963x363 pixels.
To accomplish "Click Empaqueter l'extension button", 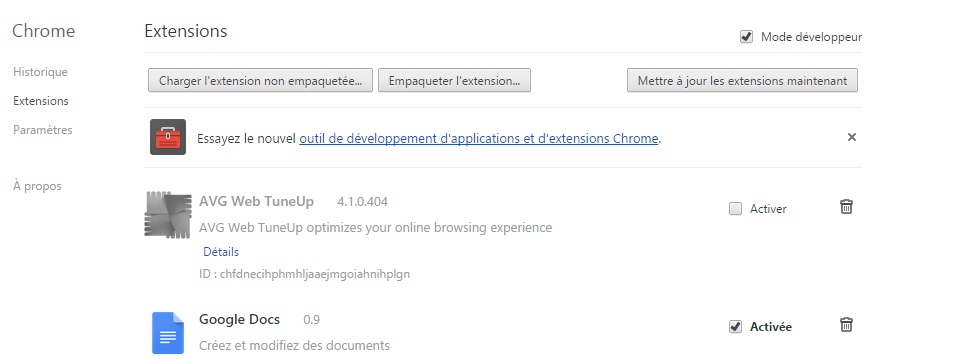I will click(x=454, y=80).
